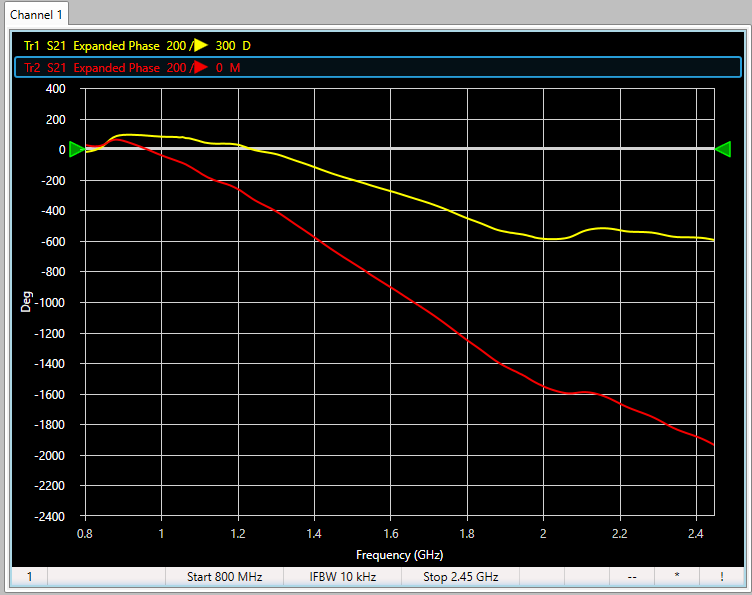Screen dimensions: 752x595
Task: Click Tr1 reference value 300
Action: pos(226,45)
